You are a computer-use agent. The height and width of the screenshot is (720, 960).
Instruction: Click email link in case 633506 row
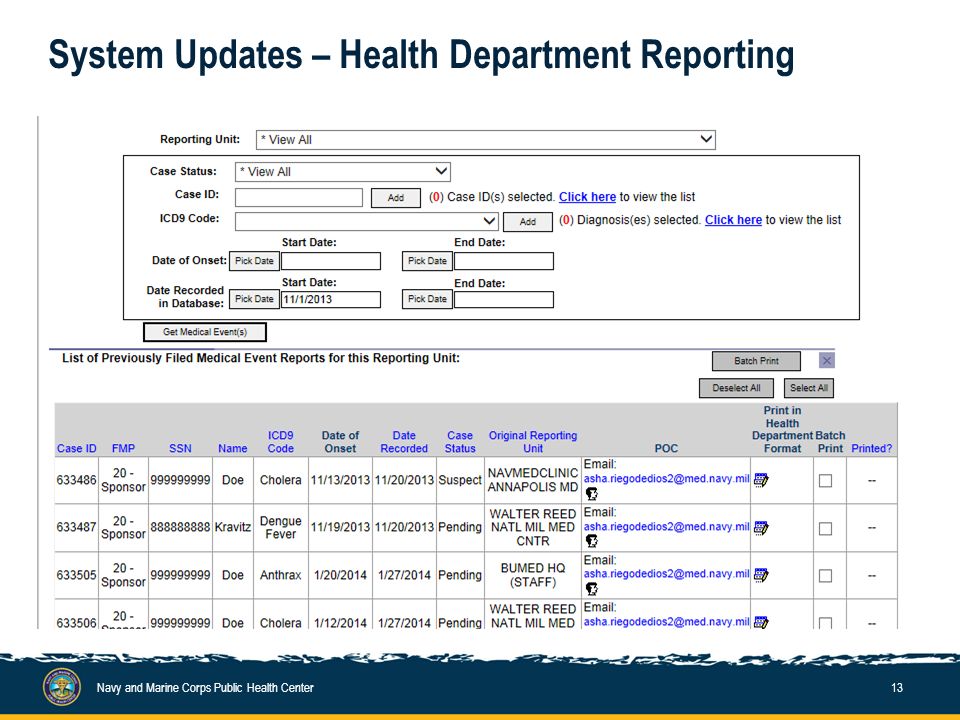tap(666, 621)
